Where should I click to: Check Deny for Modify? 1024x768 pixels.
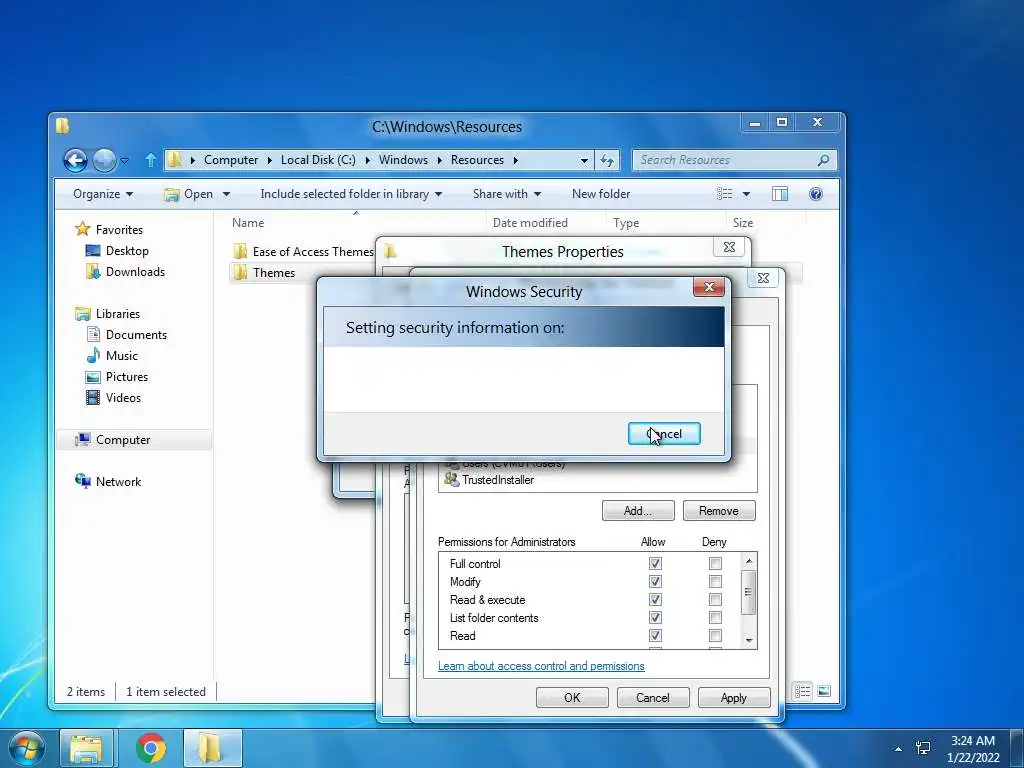715,581
